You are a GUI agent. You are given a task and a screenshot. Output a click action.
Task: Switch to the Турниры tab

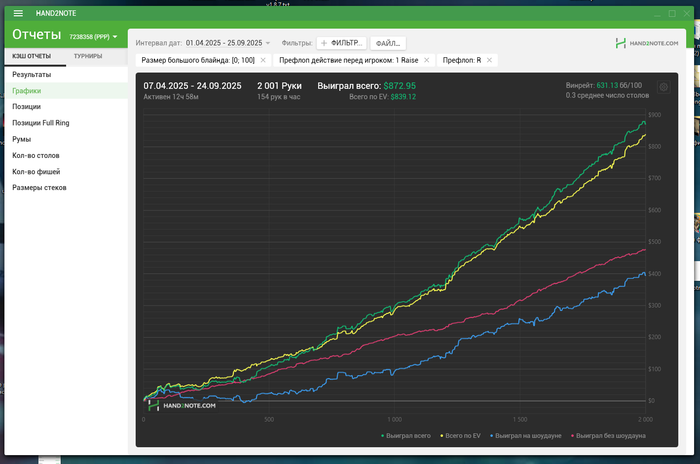tap(88, 56)
